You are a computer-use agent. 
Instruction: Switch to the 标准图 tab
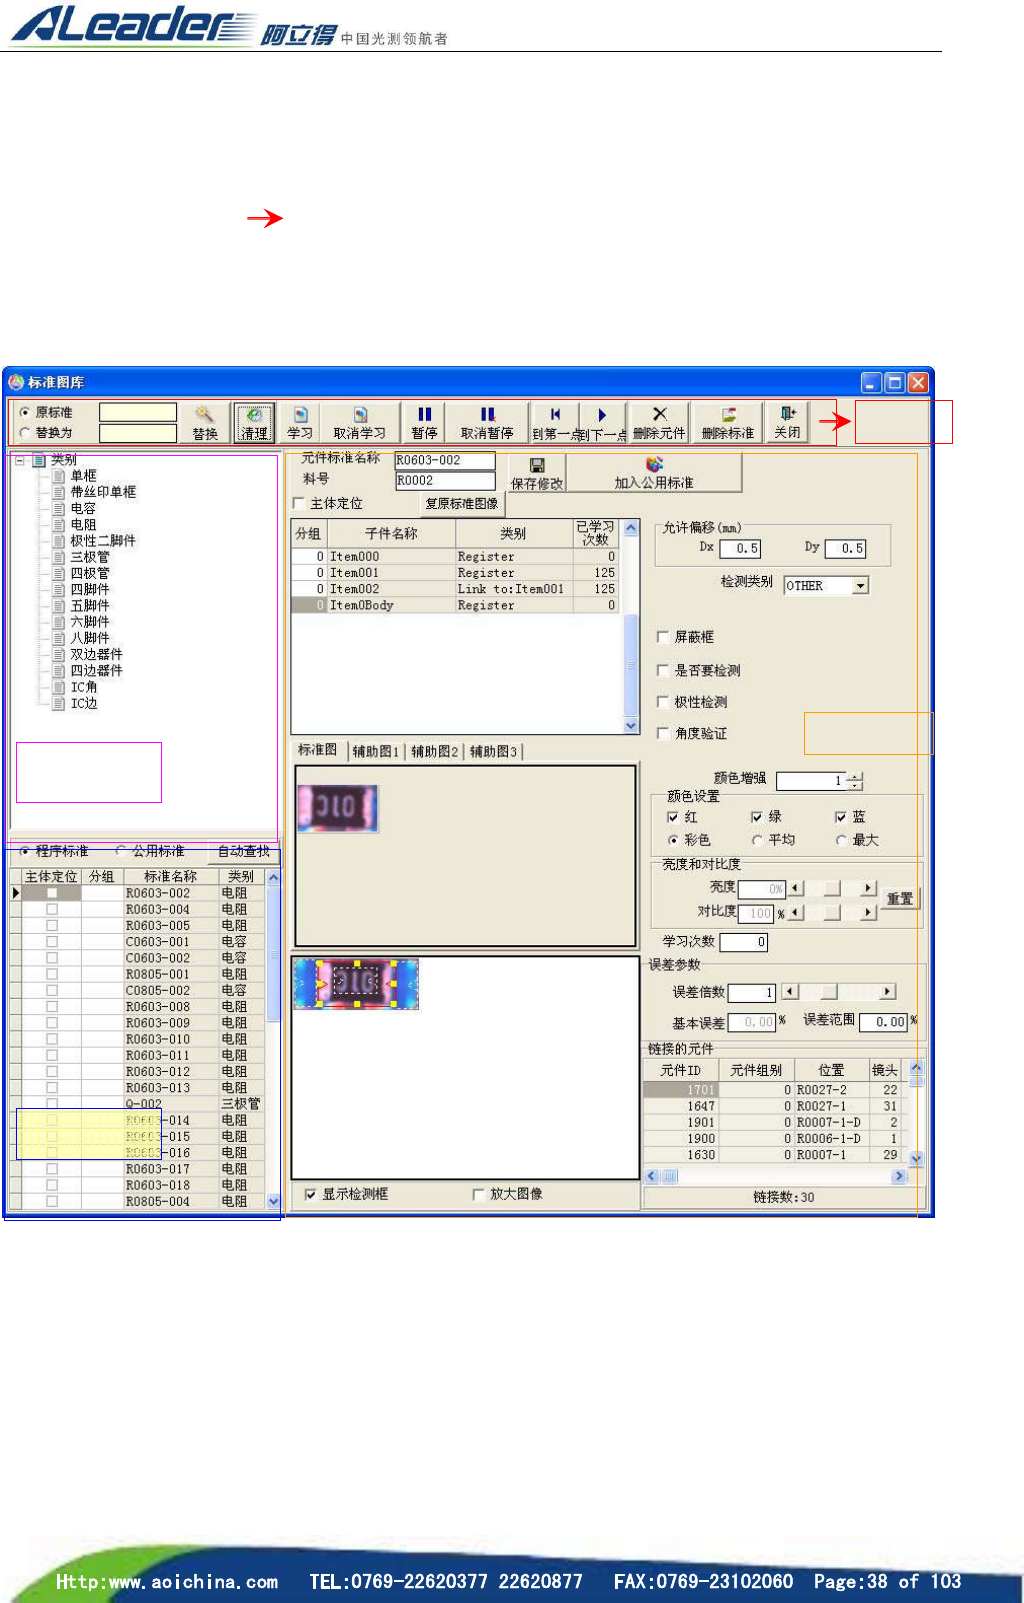tap(318, 750)
